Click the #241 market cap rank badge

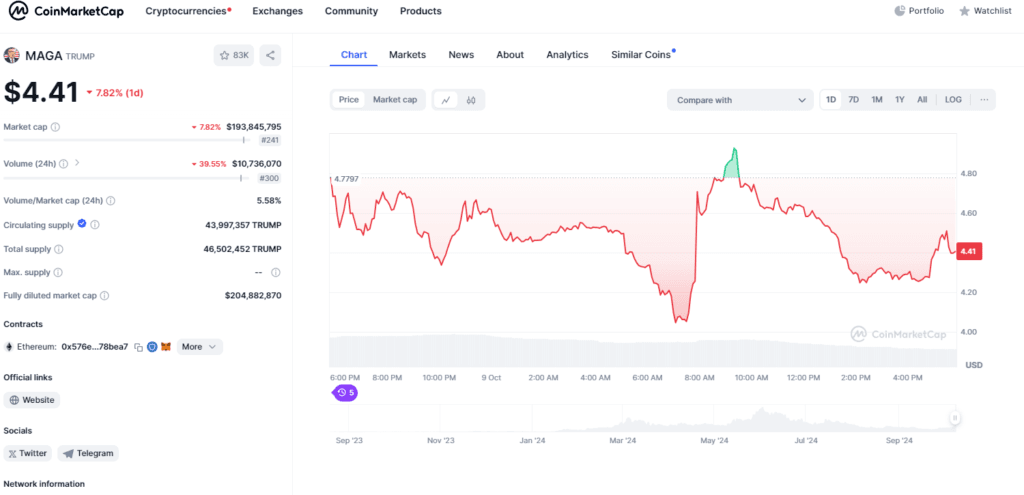click(x=269, y=140)
